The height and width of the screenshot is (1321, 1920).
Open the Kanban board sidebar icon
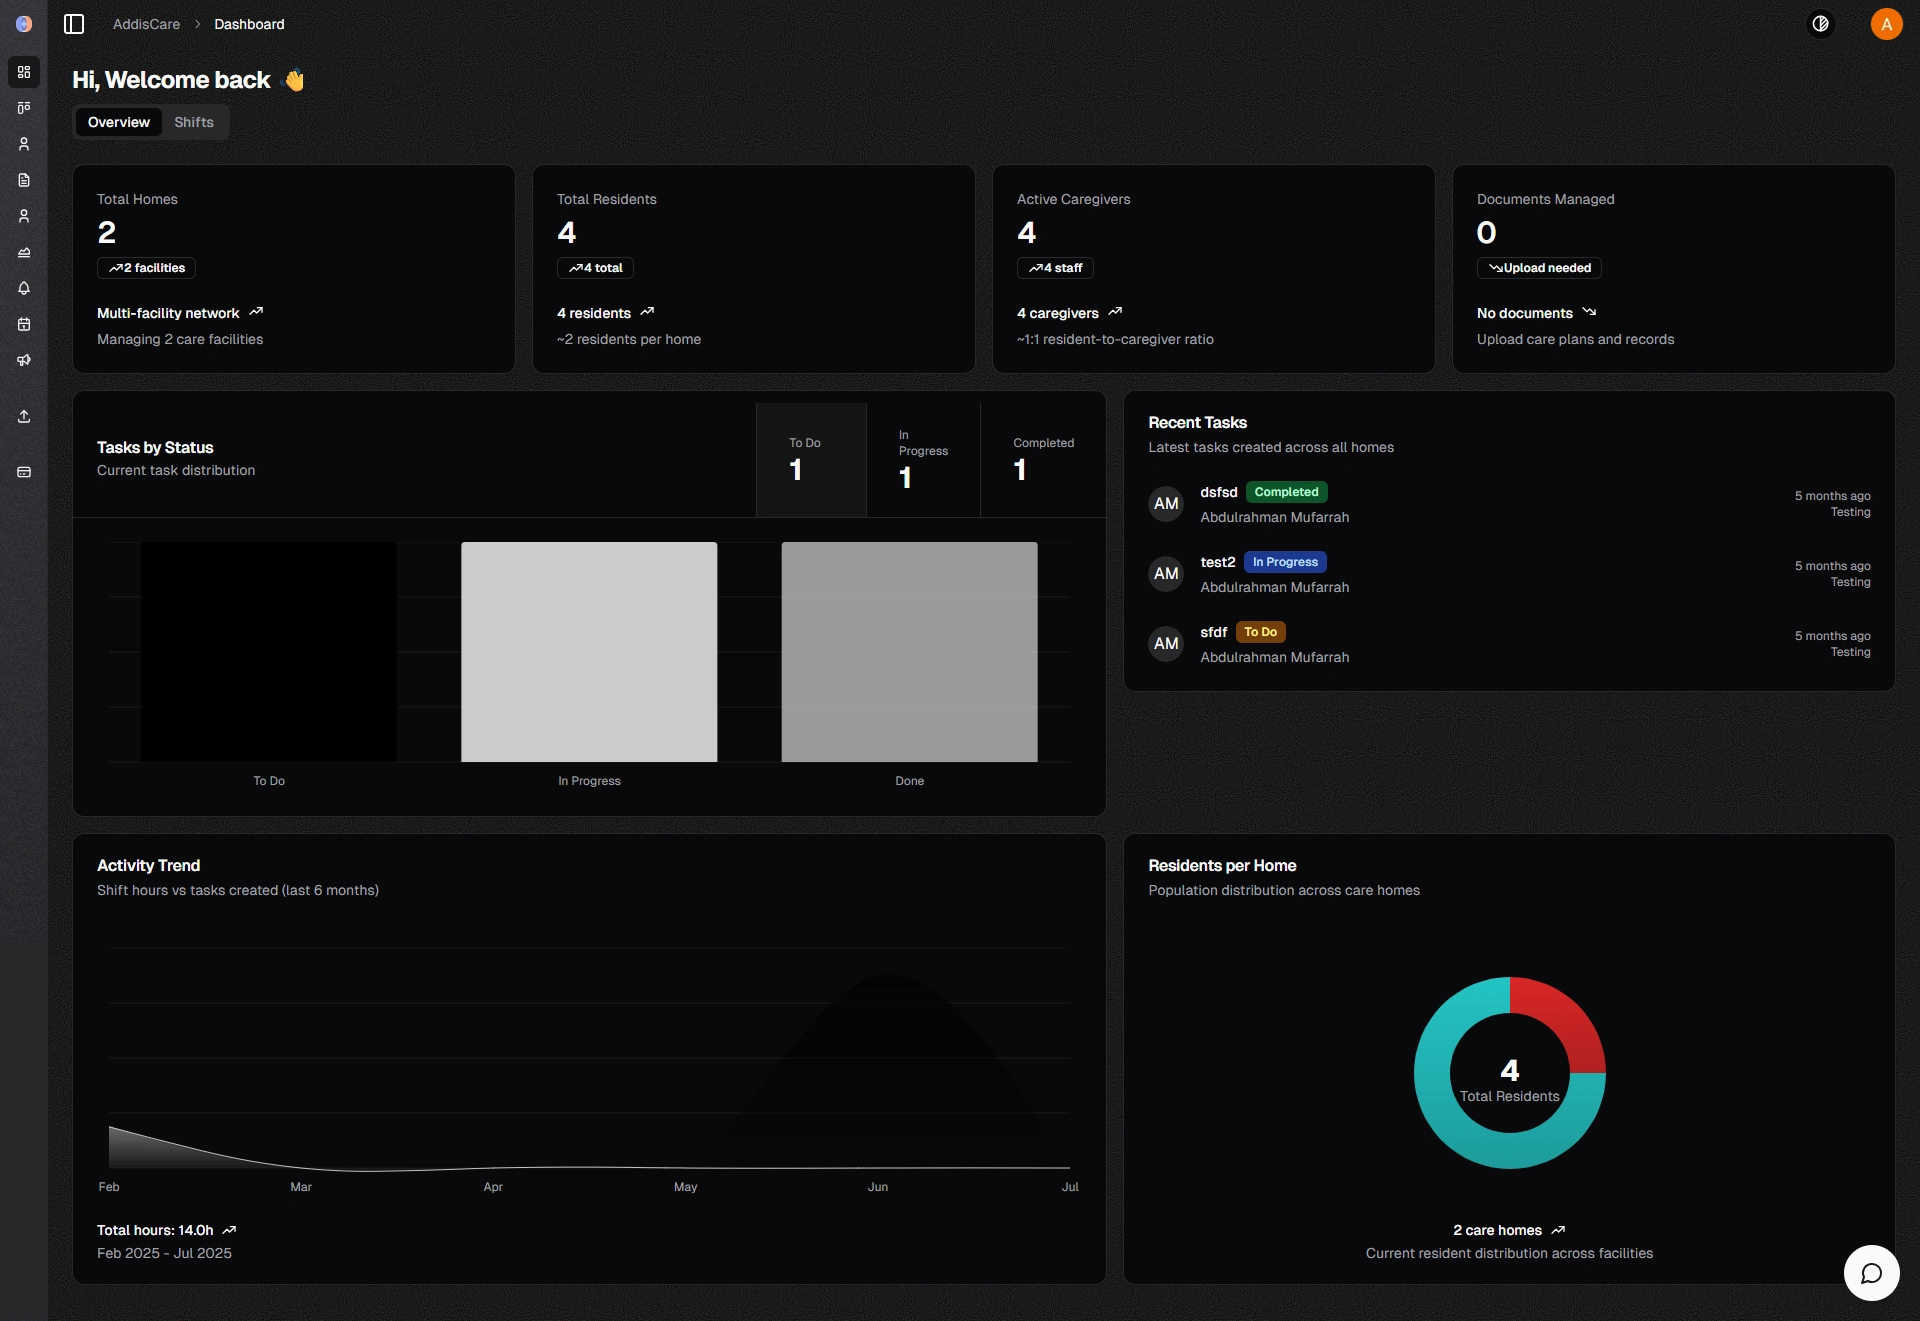(24, 108)
